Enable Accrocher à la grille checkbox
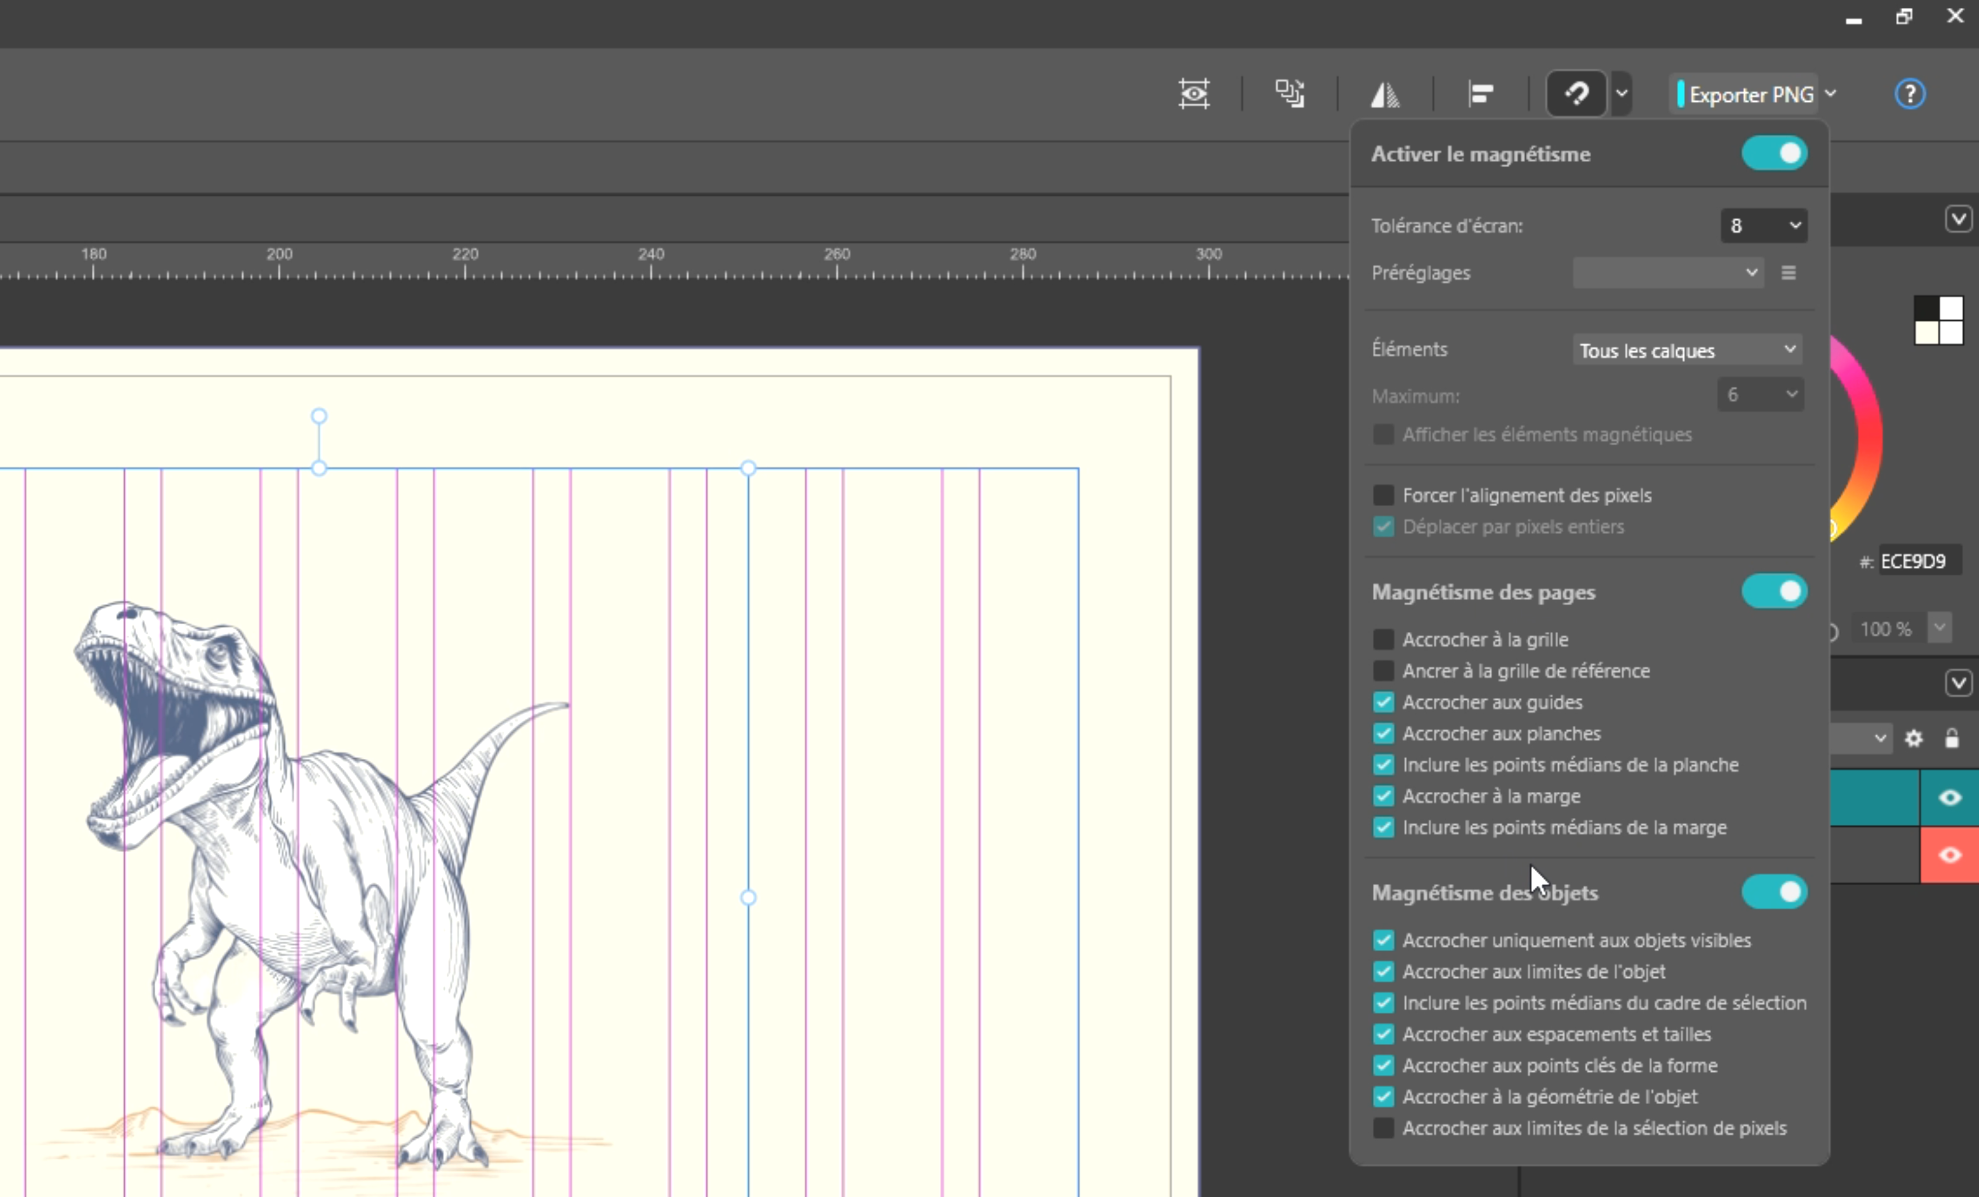Image resolution: width=1979 pixels, height=1197 pixels. [x=1384, y=639]
